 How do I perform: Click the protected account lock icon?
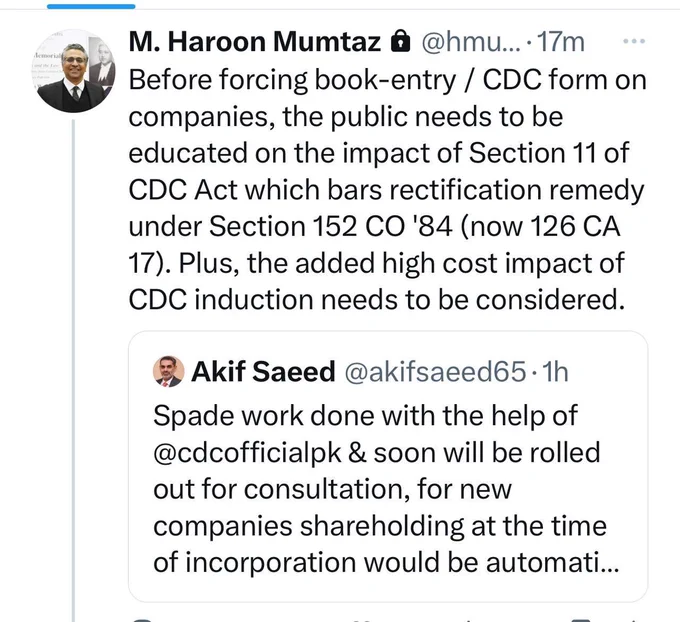coord(400,42)
